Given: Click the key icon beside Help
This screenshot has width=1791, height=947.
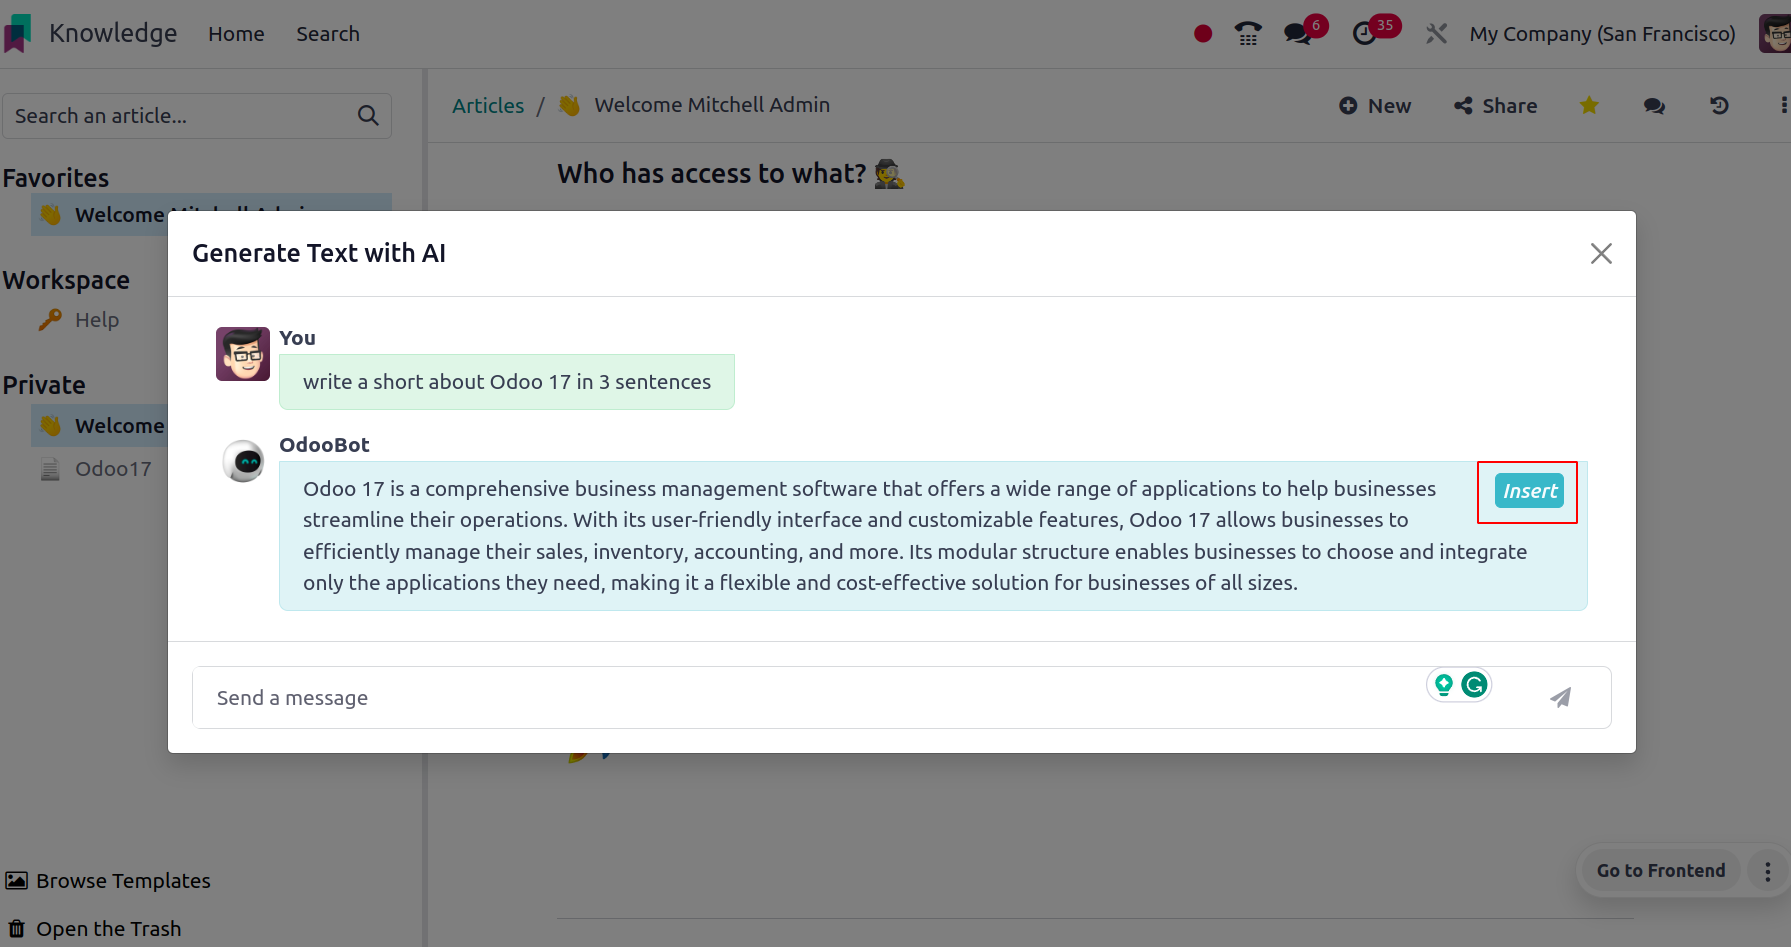Looking at the screenshot, I should 50,320.
